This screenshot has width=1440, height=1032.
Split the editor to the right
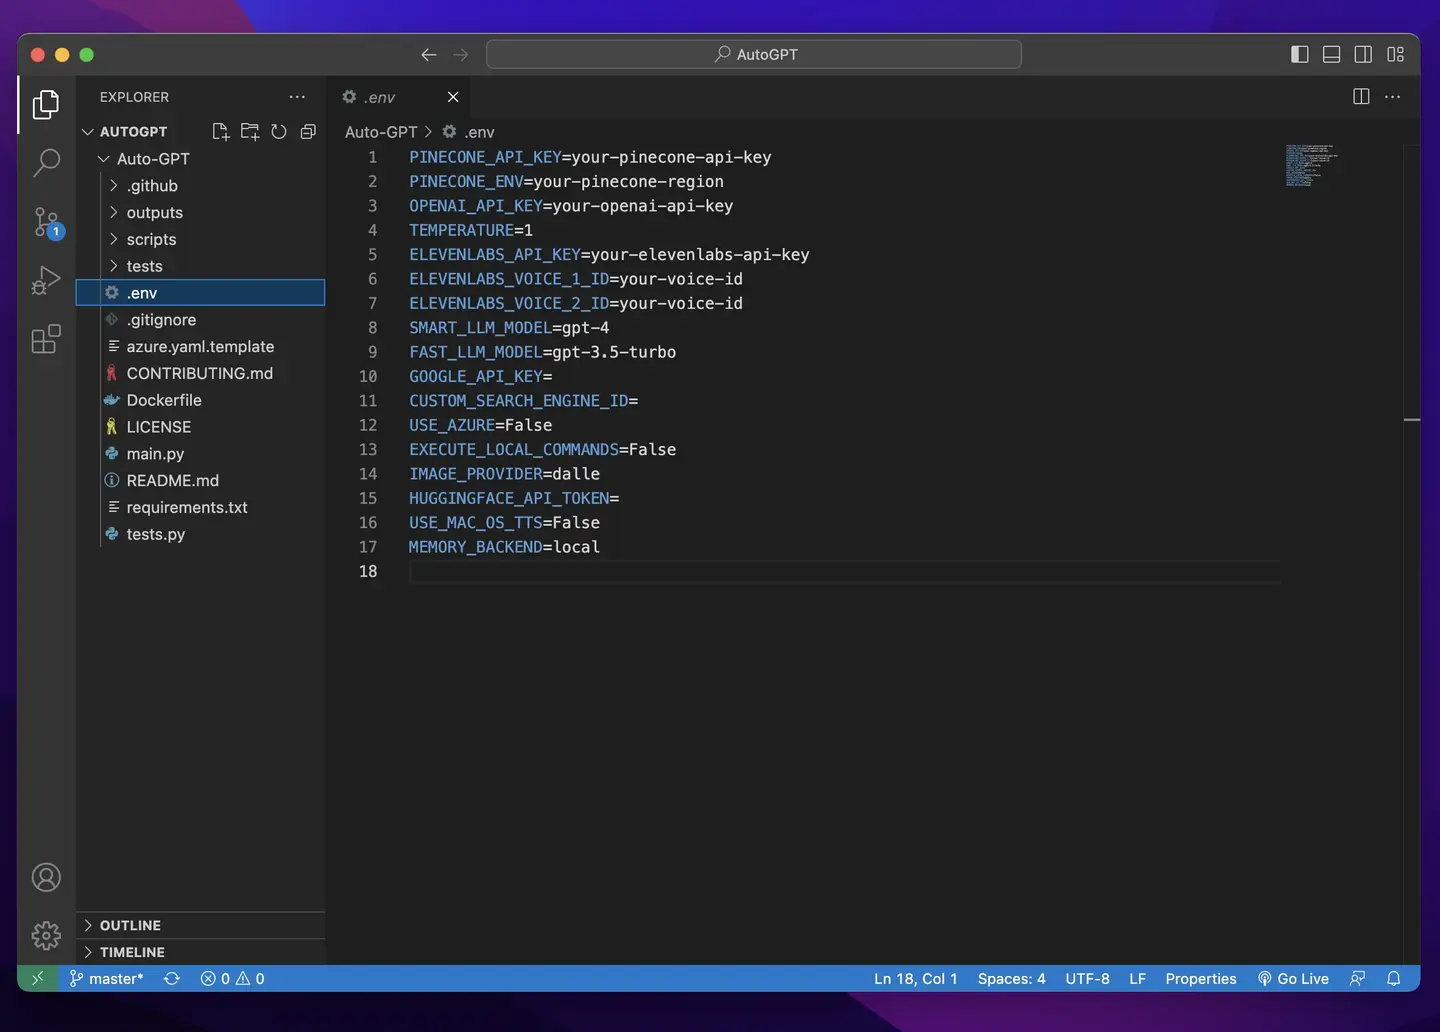click(1361, 97)
